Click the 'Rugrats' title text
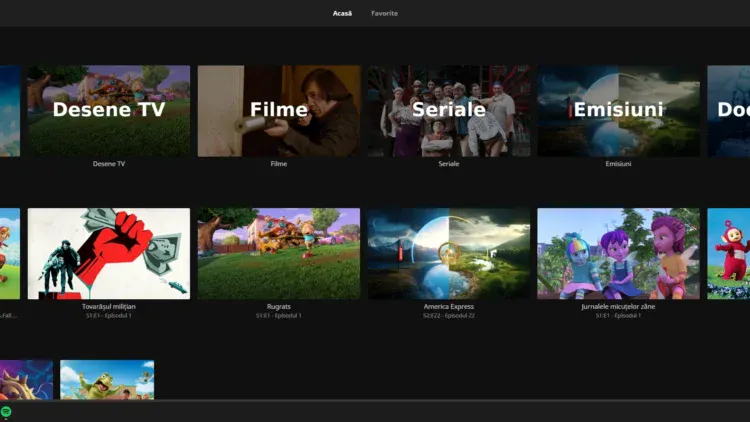The width and height of the screenshot is (750, 422). click(279, 306)
